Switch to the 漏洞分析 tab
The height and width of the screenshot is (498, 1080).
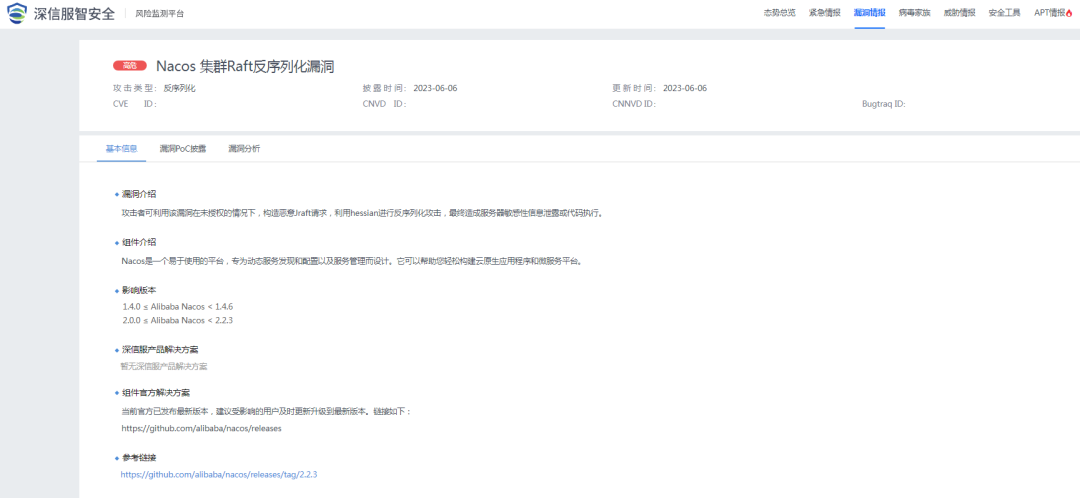click(x=244, y=148)
